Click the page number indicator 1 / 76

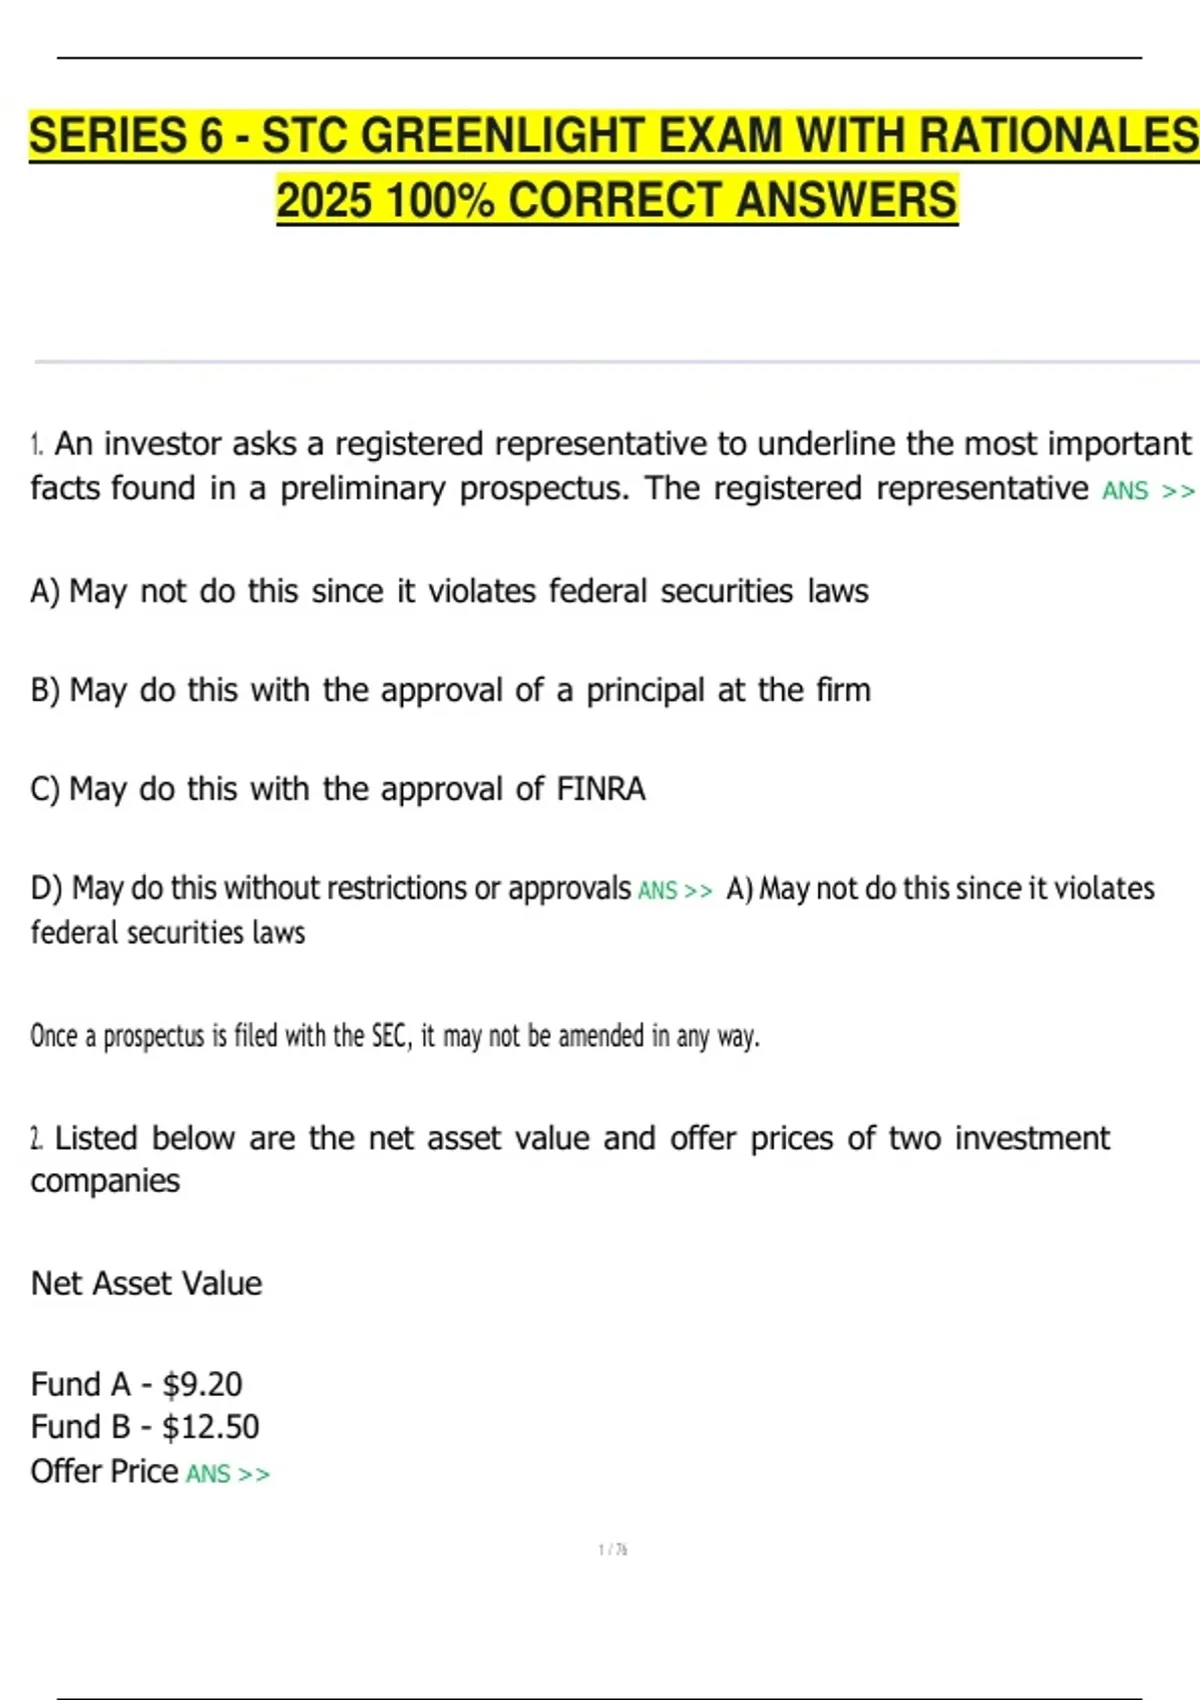[612, 1550]
